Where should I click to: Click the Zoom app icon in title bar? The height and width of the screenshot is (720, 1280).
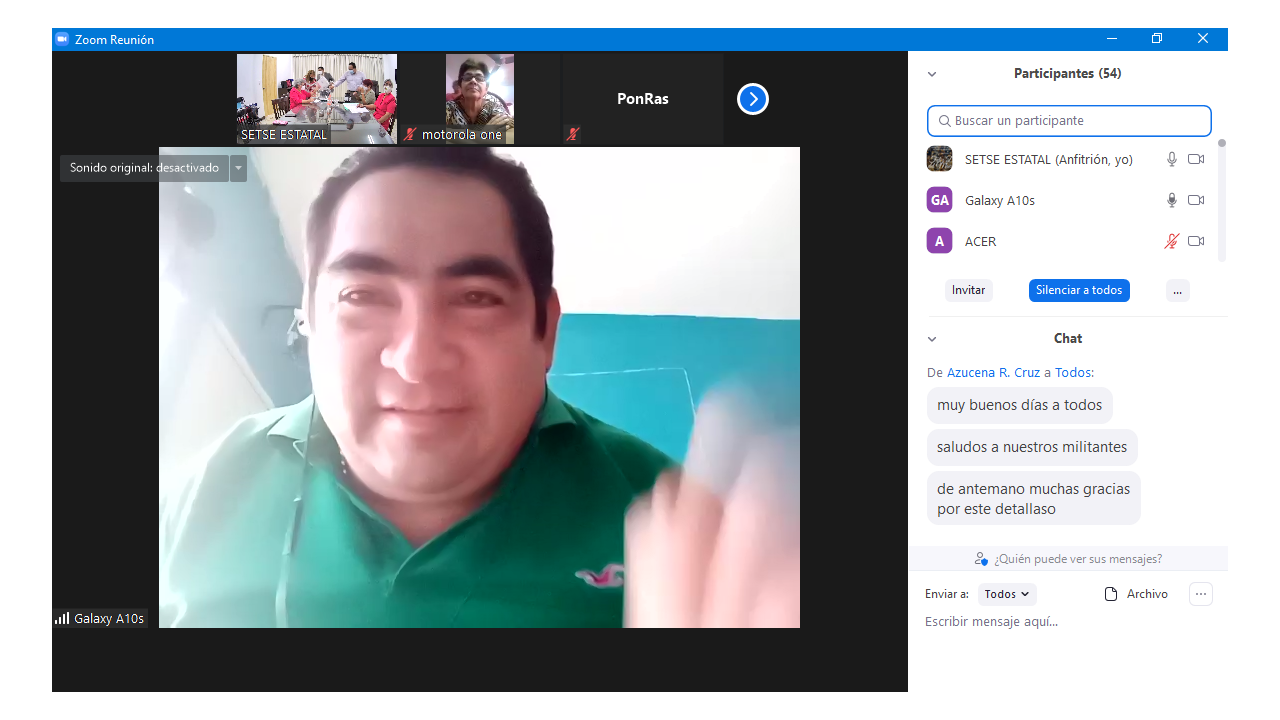click(x=61, y=39)
